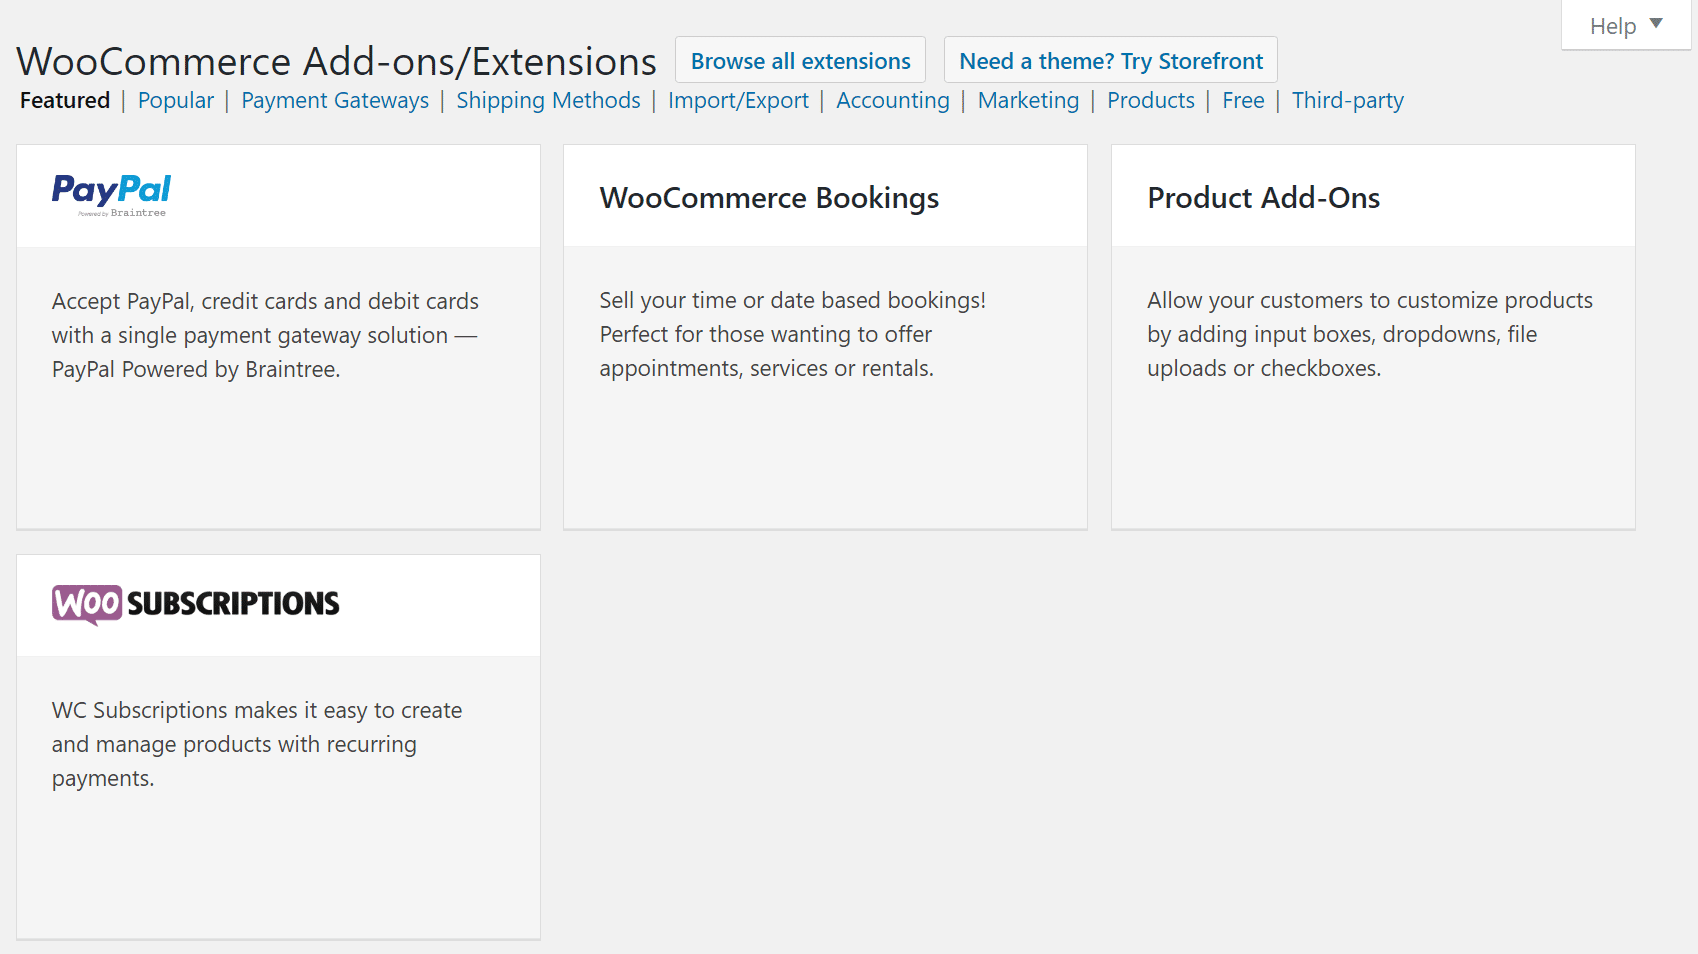Open the Products category link
Screen dimensions: 1698x954
point(1150,101)
